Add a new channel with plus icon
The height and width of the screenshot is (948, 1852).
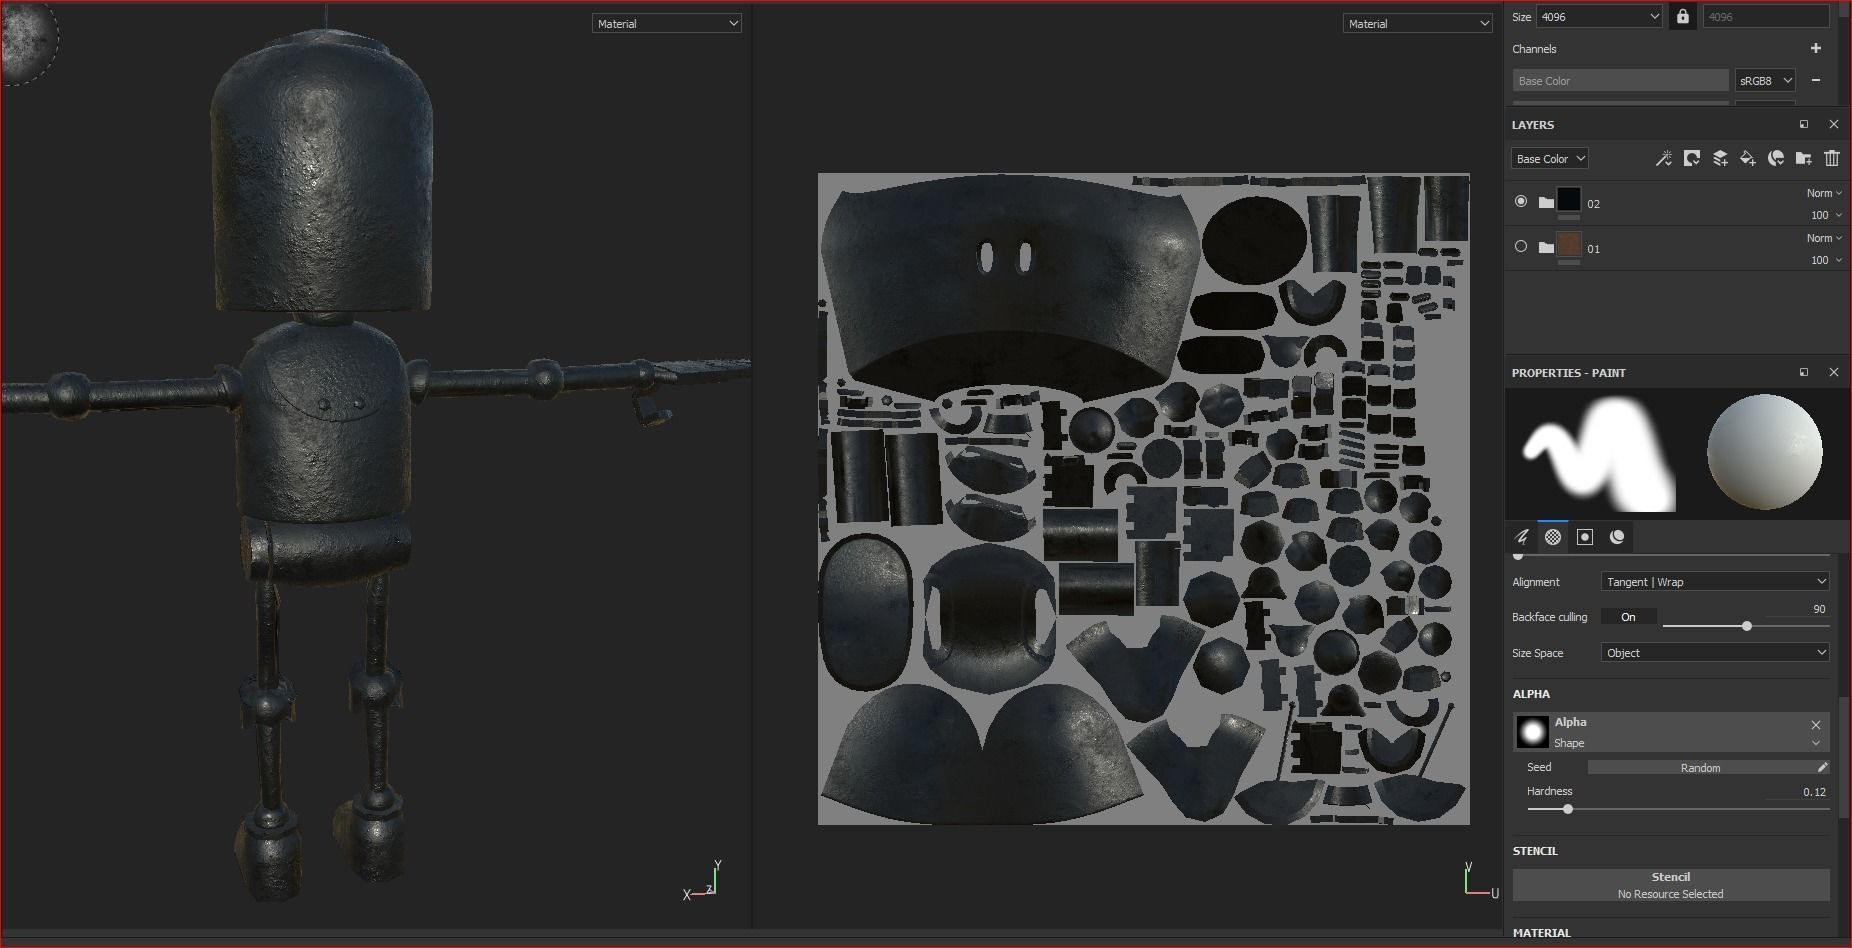1816,48
